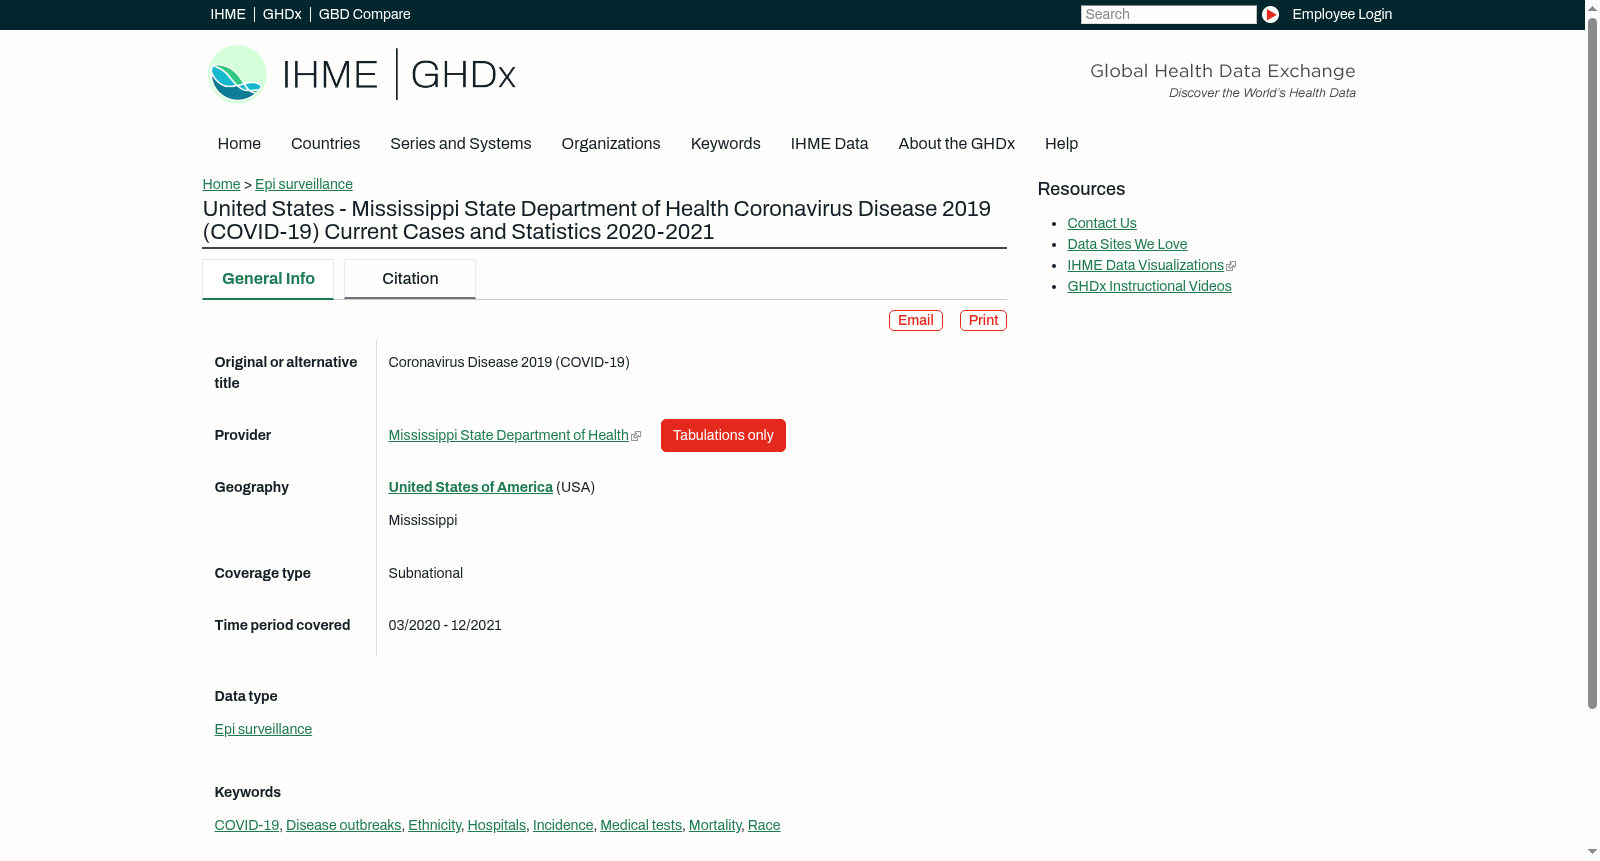Click the red search submit arrow icon
The image size is (1600, 861).
(1270, 14)
